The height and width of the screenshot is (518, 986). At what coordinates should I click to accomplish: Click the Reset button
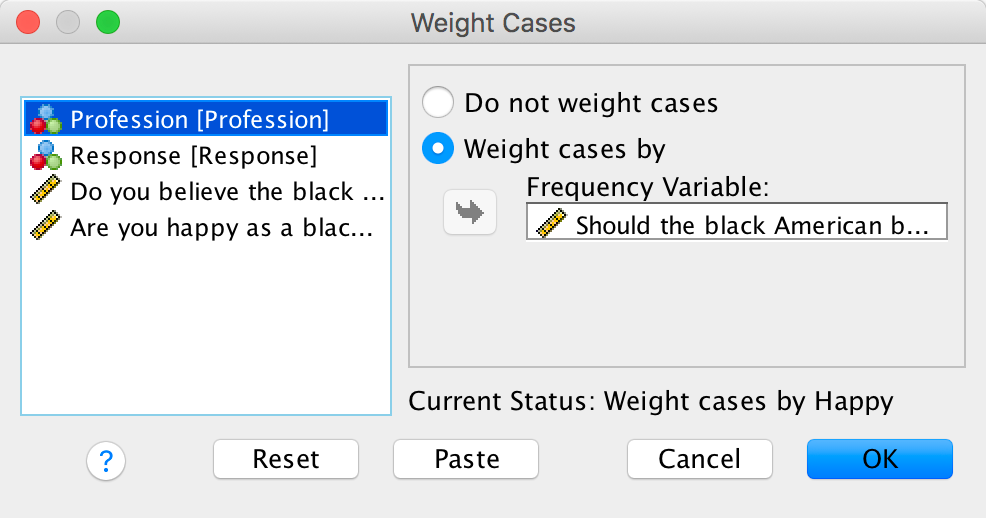pyautogui.click(x=286, y=459)
